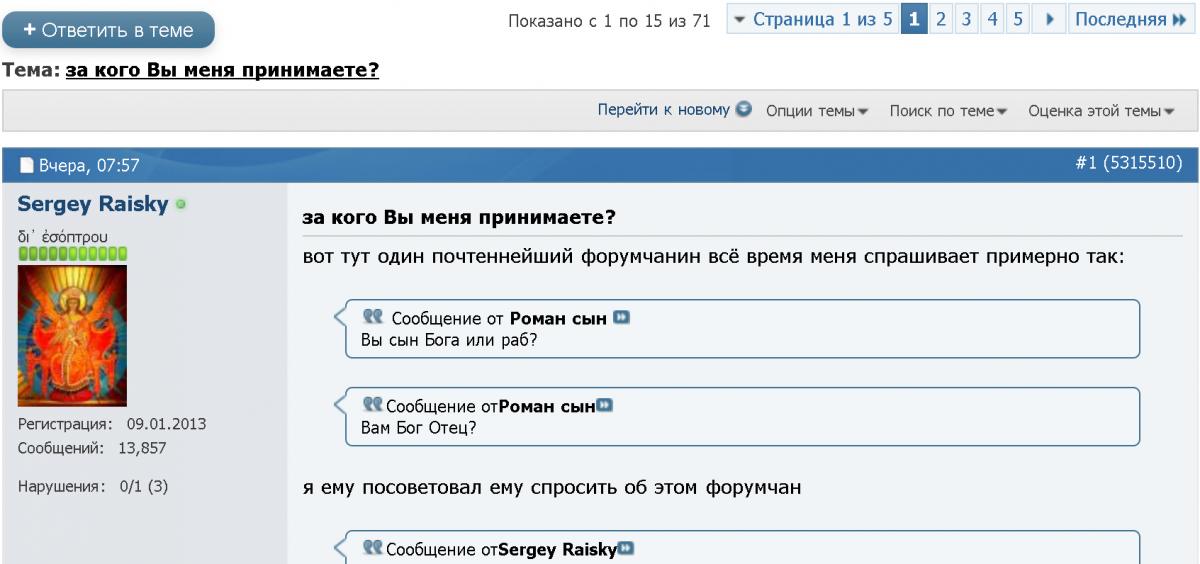Click the view-post icon in second Роман сын quote

[604, 405]
